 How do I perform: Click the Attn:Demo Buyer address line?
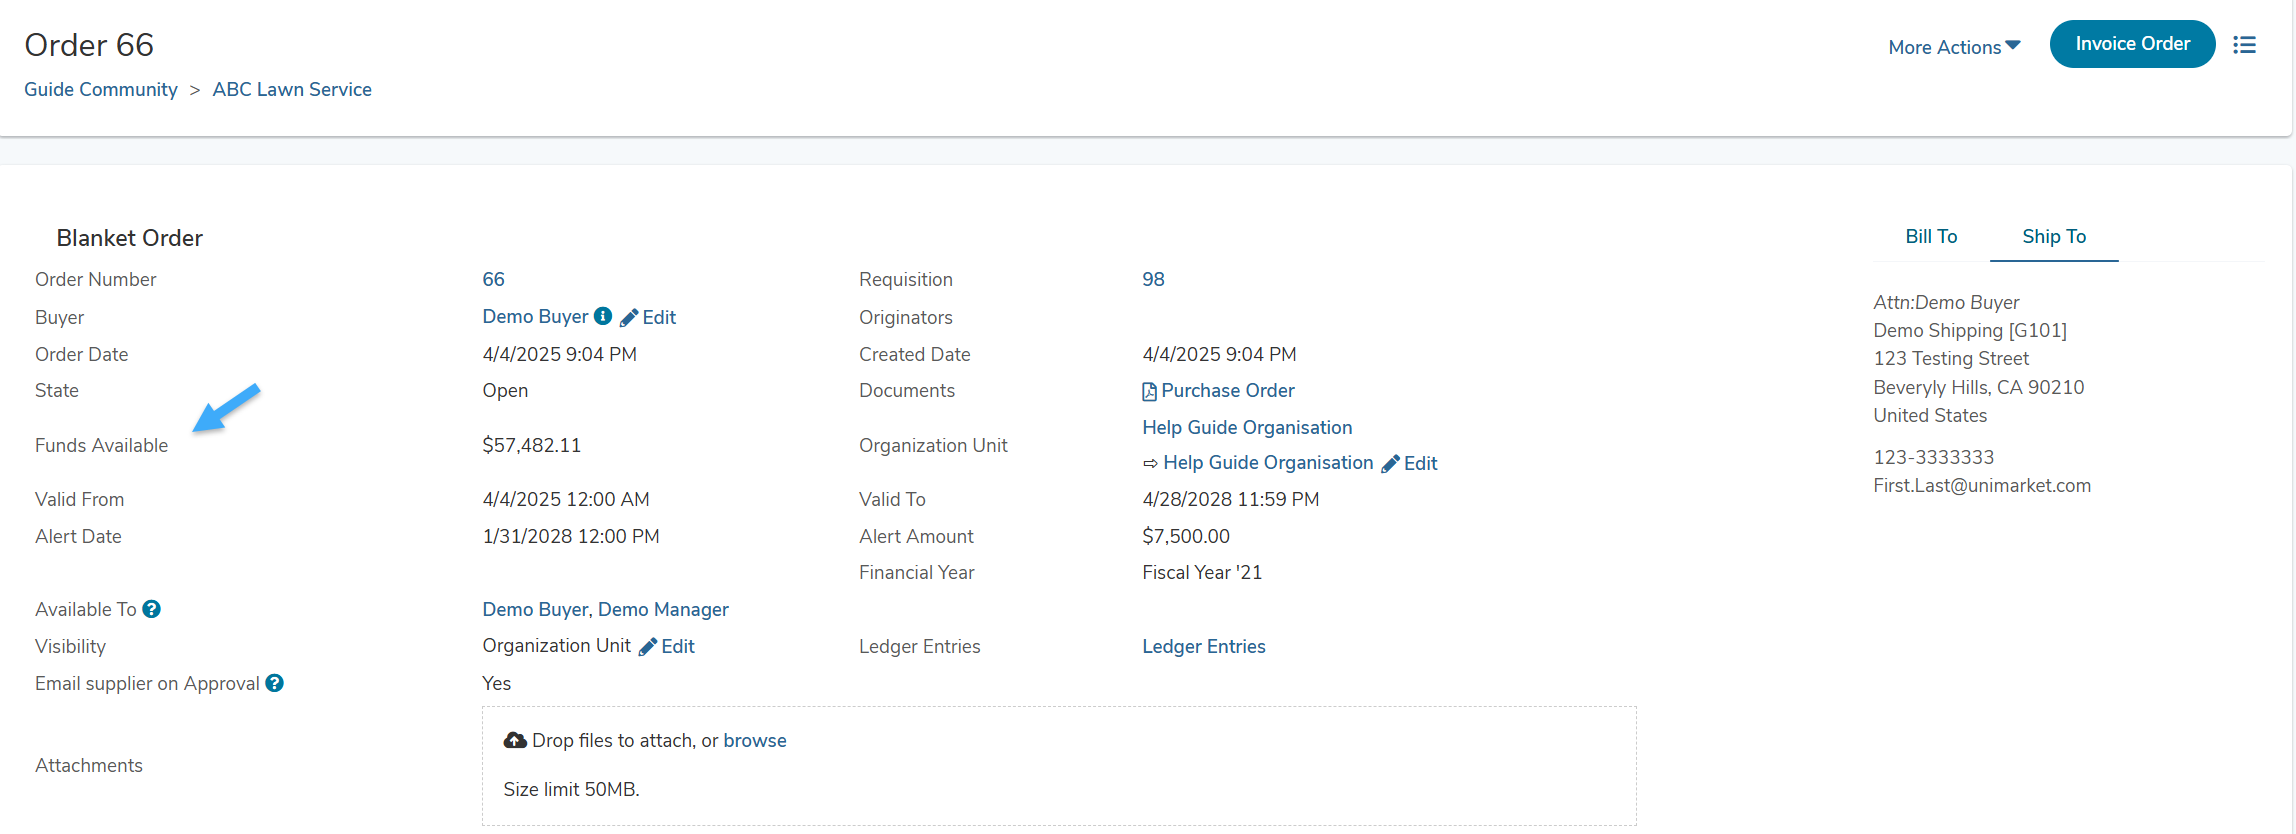point(1946,302)
